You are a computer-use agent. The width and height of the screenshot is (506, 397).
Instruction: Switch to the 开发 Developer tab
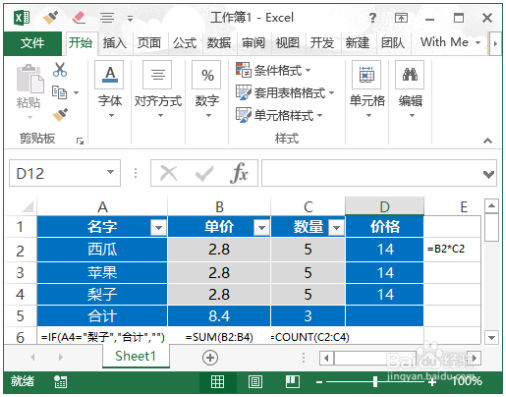[x=322, y=43]
